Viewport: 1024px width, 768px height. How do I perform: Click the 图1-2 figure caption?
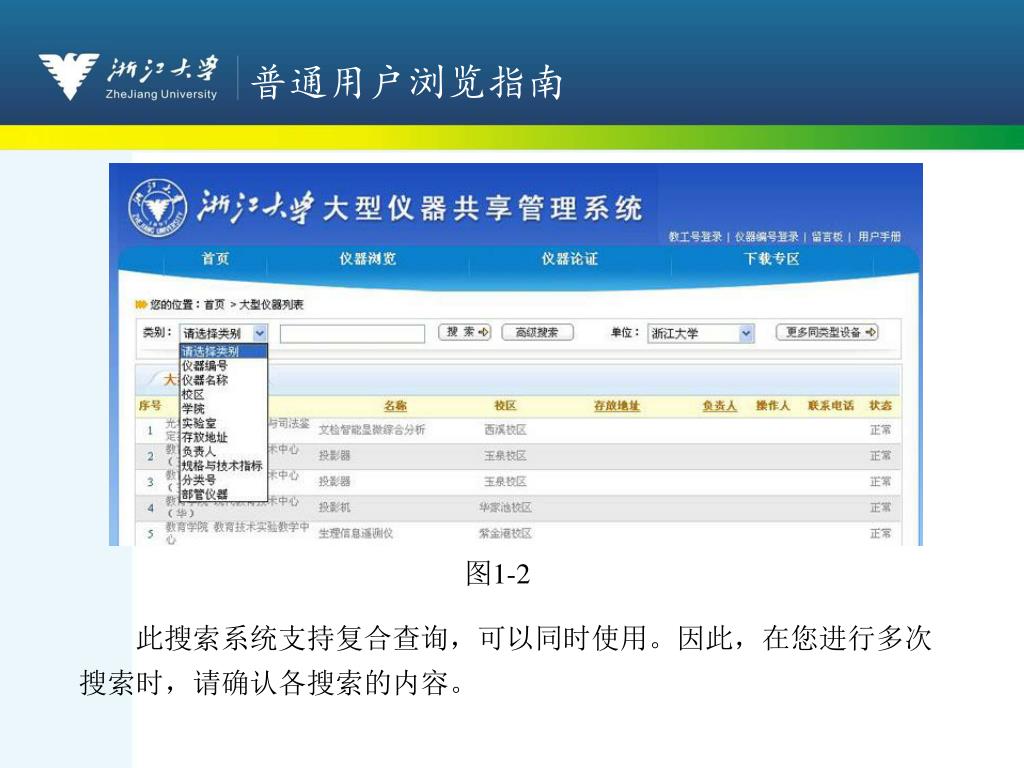(498, 574)
